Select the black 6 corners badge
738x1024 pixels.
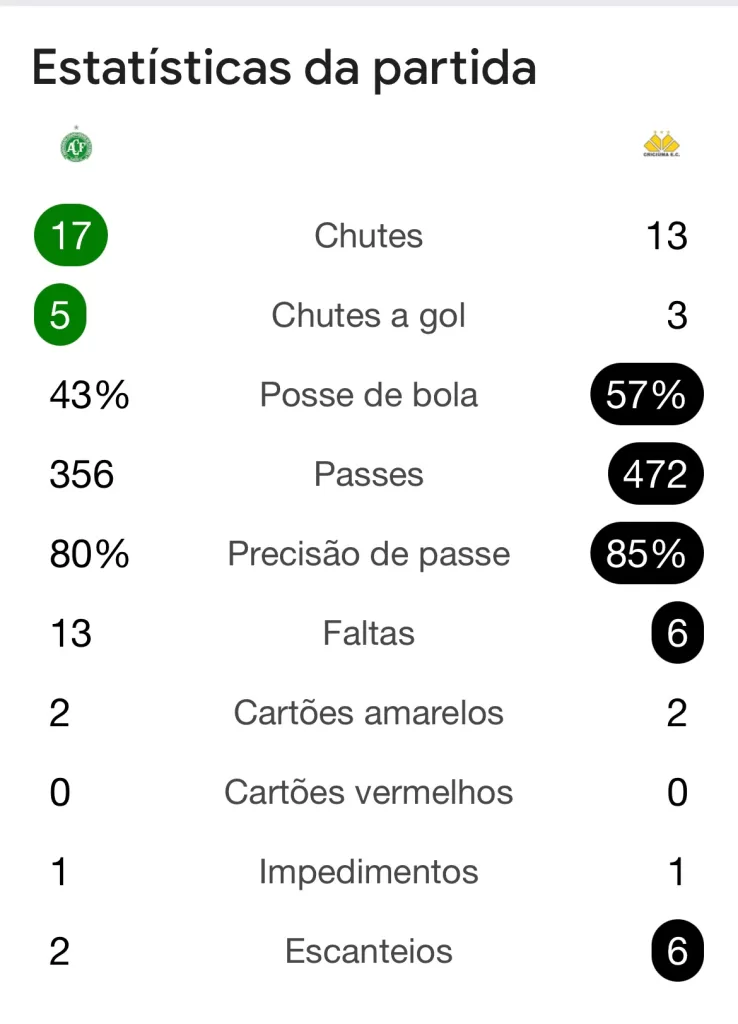coord(677,951)
